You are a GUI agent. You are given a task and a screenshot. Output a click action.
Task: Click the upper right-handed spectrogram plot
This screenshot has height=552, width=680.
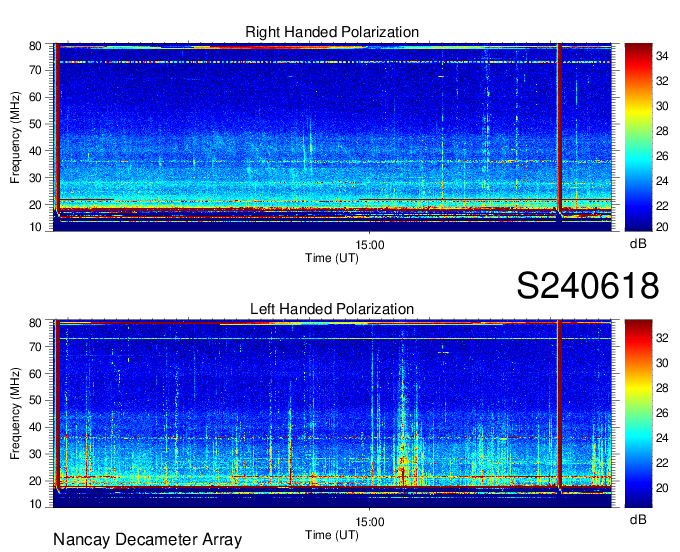tap(332, 137)
